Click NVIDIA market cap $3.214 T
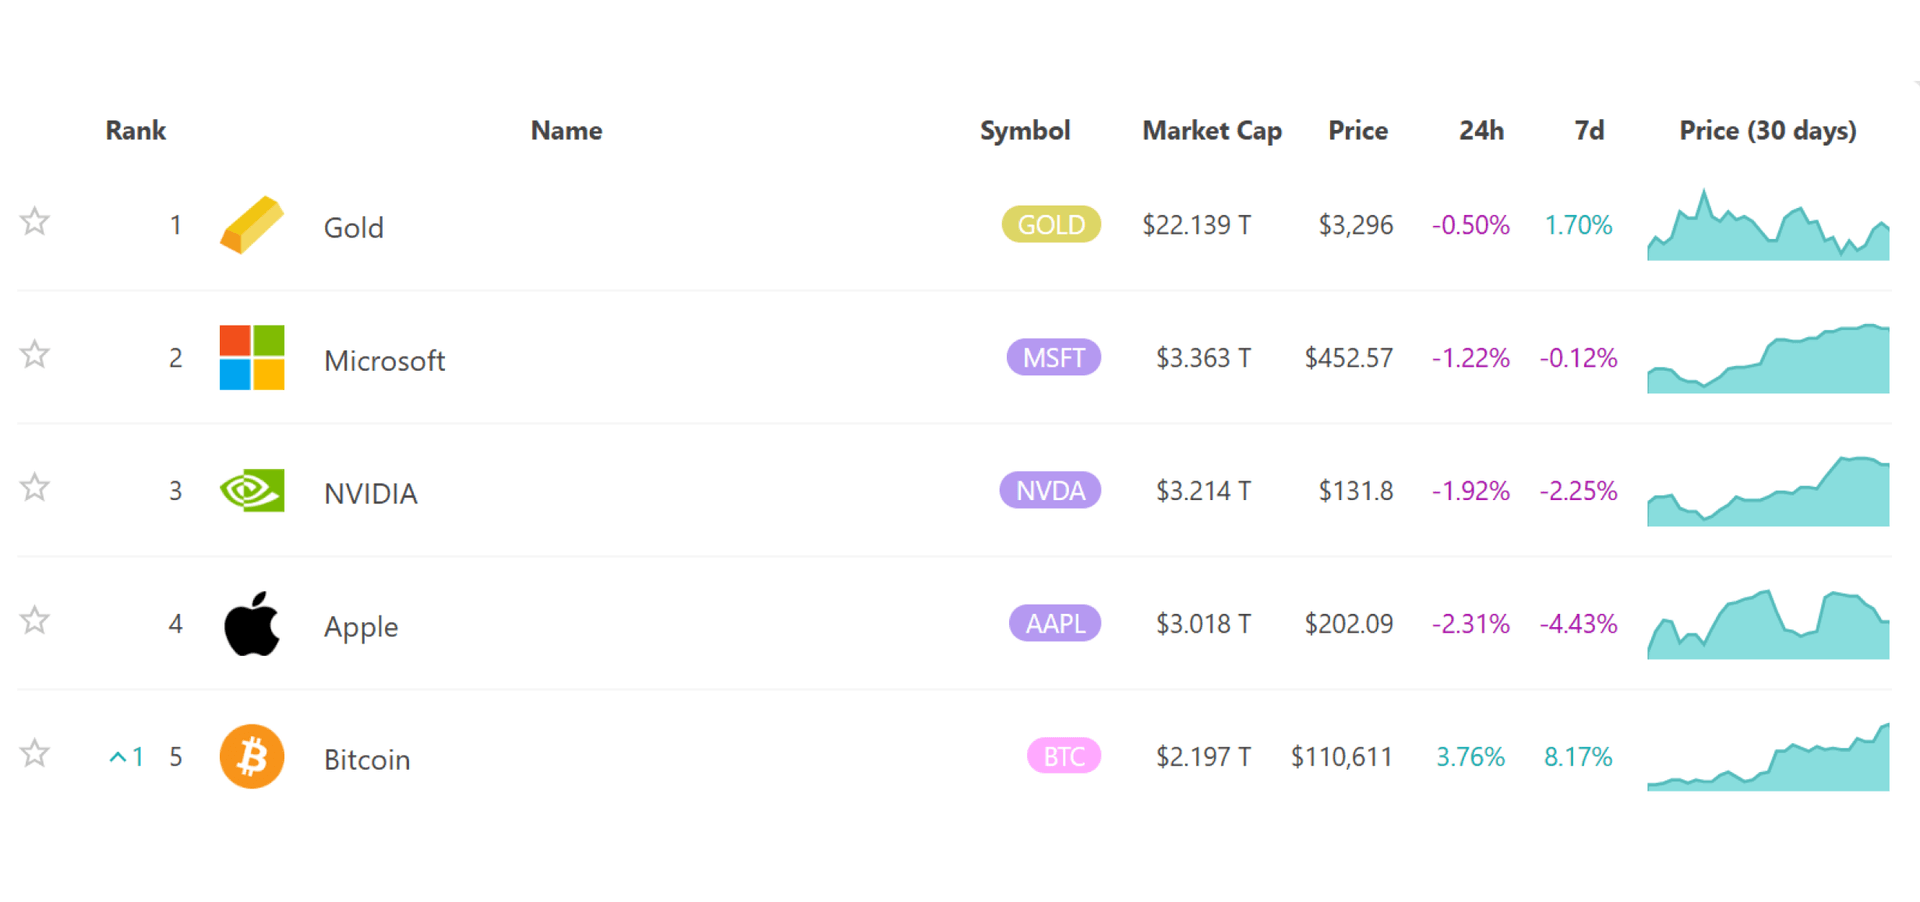 (x=1204, y=491)
